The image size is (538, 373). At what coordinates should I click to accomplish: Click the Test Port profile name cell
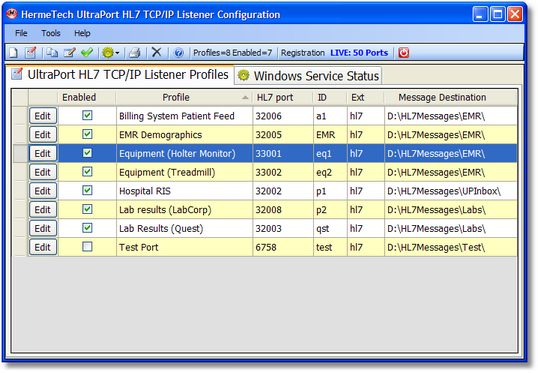(184, 247)
